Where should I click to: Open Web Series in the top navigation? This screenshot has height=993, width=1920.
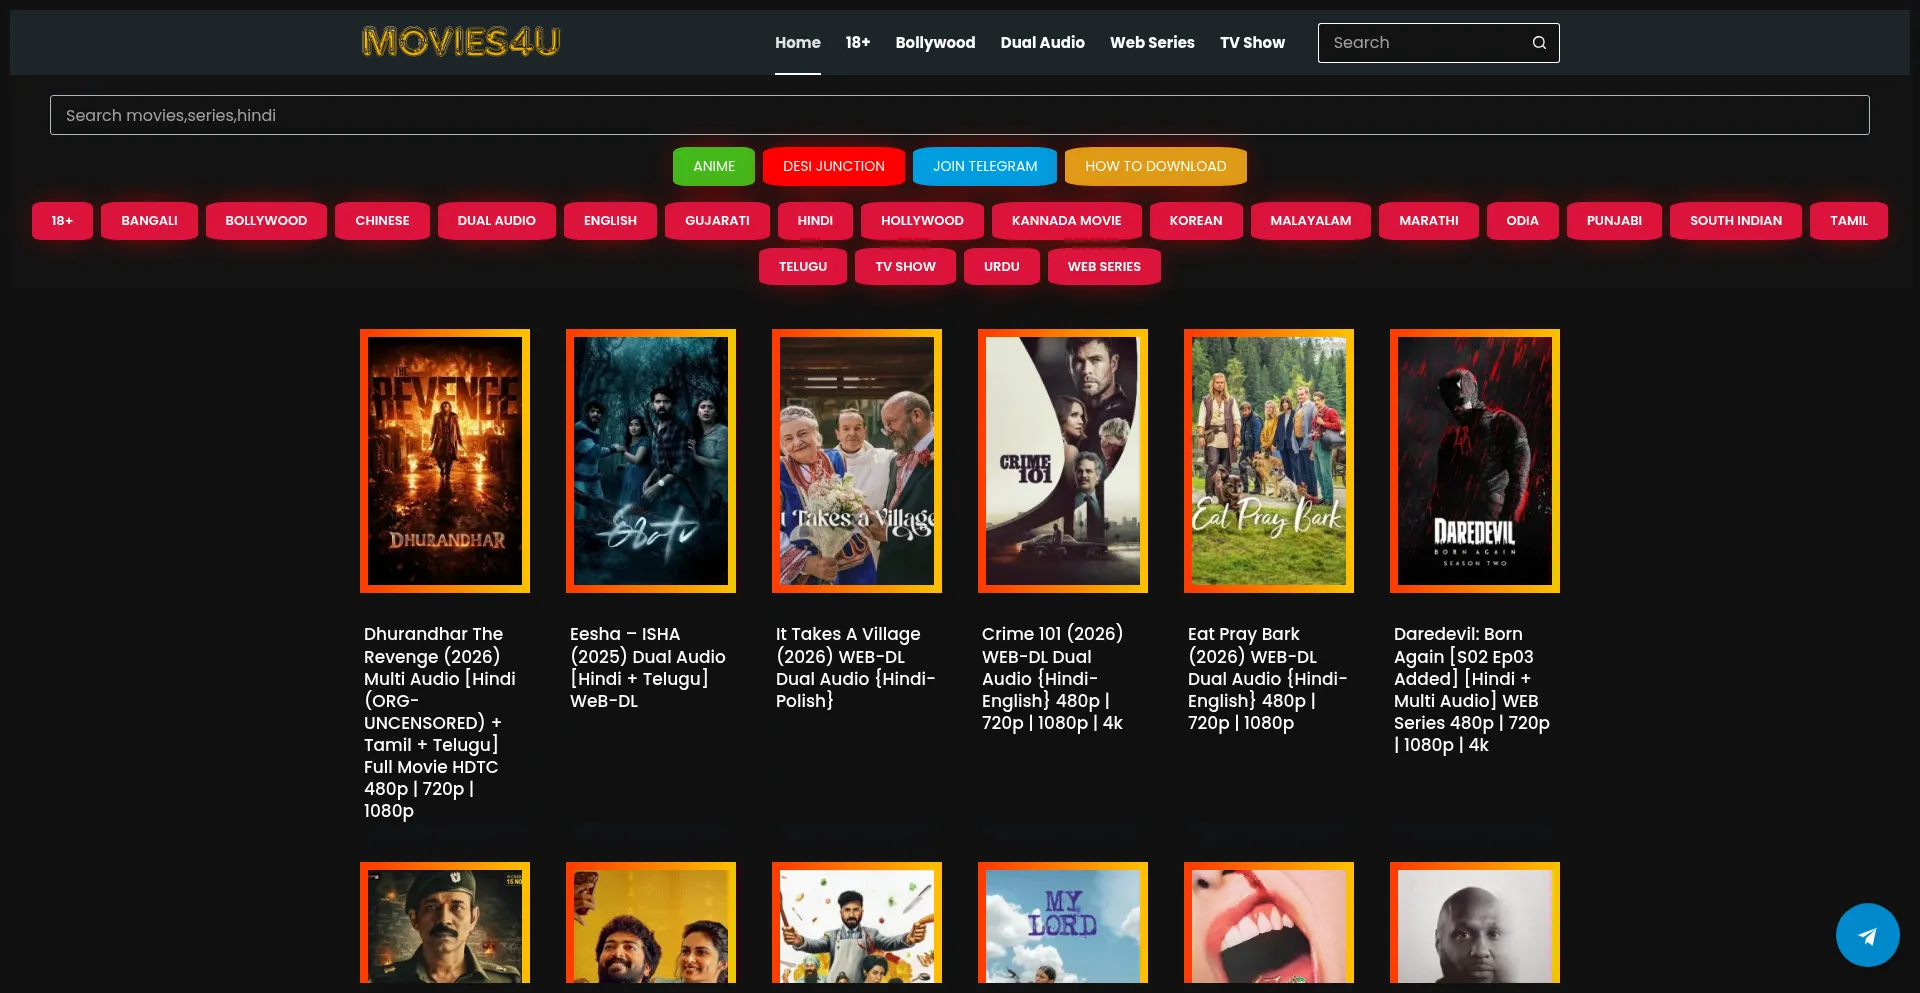1152,43
